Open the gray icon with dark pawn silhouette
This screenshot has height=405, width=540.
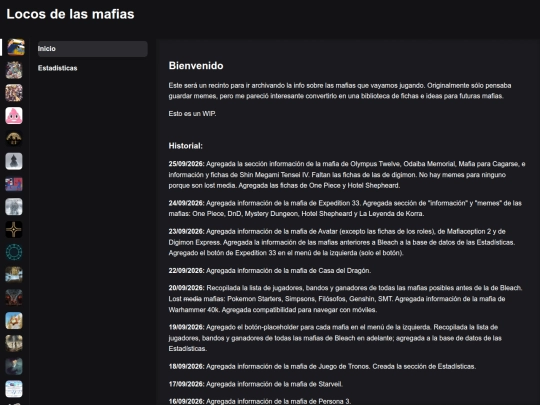click(14, 161)
